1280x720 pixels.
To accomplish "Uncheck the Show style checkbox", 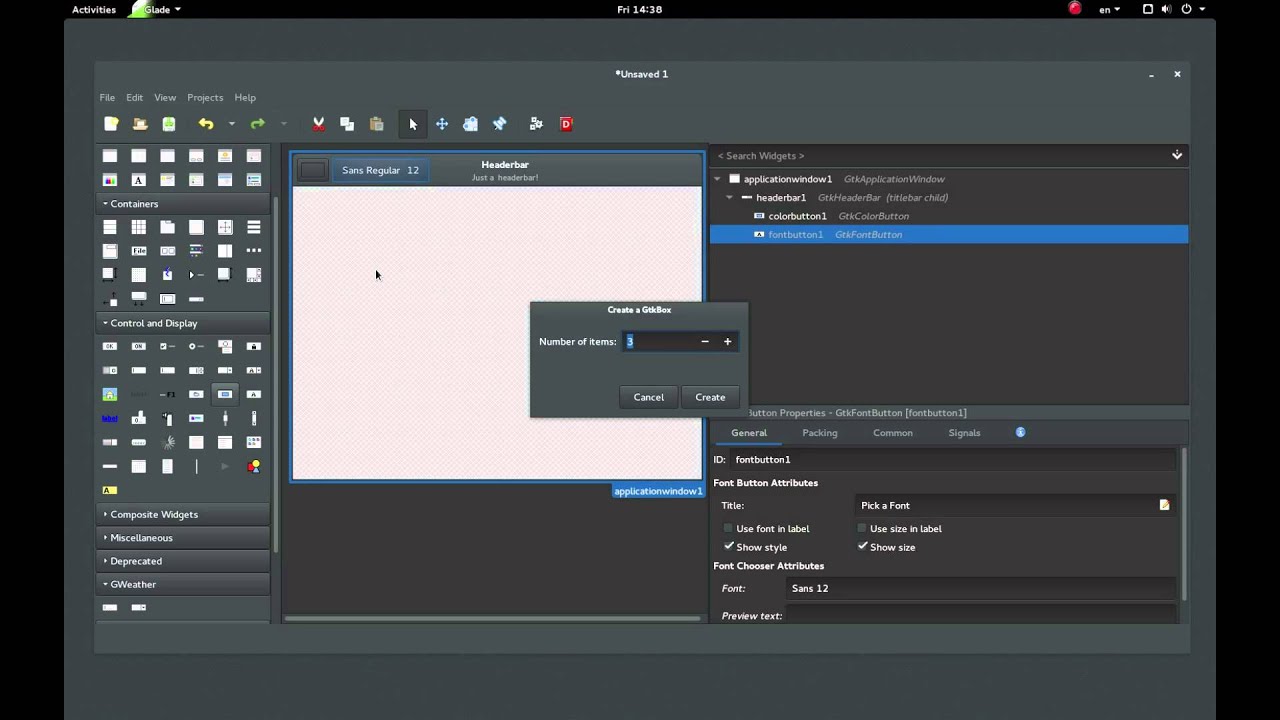I will pos(728,547).
